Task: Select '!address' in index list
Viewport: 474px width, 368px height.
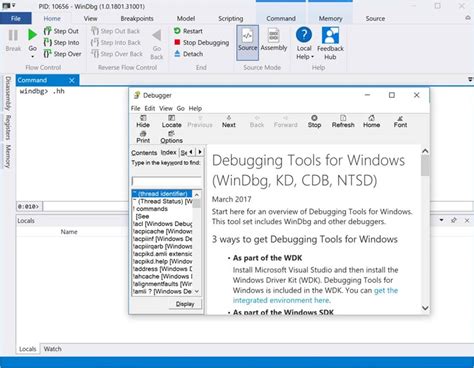Action: (162, 269)
